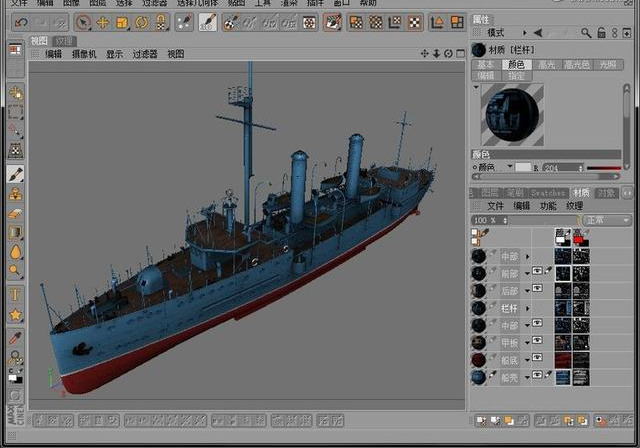
Task: Toggle the top checkbox beside the pencil icon
Action: click(474, 232)
